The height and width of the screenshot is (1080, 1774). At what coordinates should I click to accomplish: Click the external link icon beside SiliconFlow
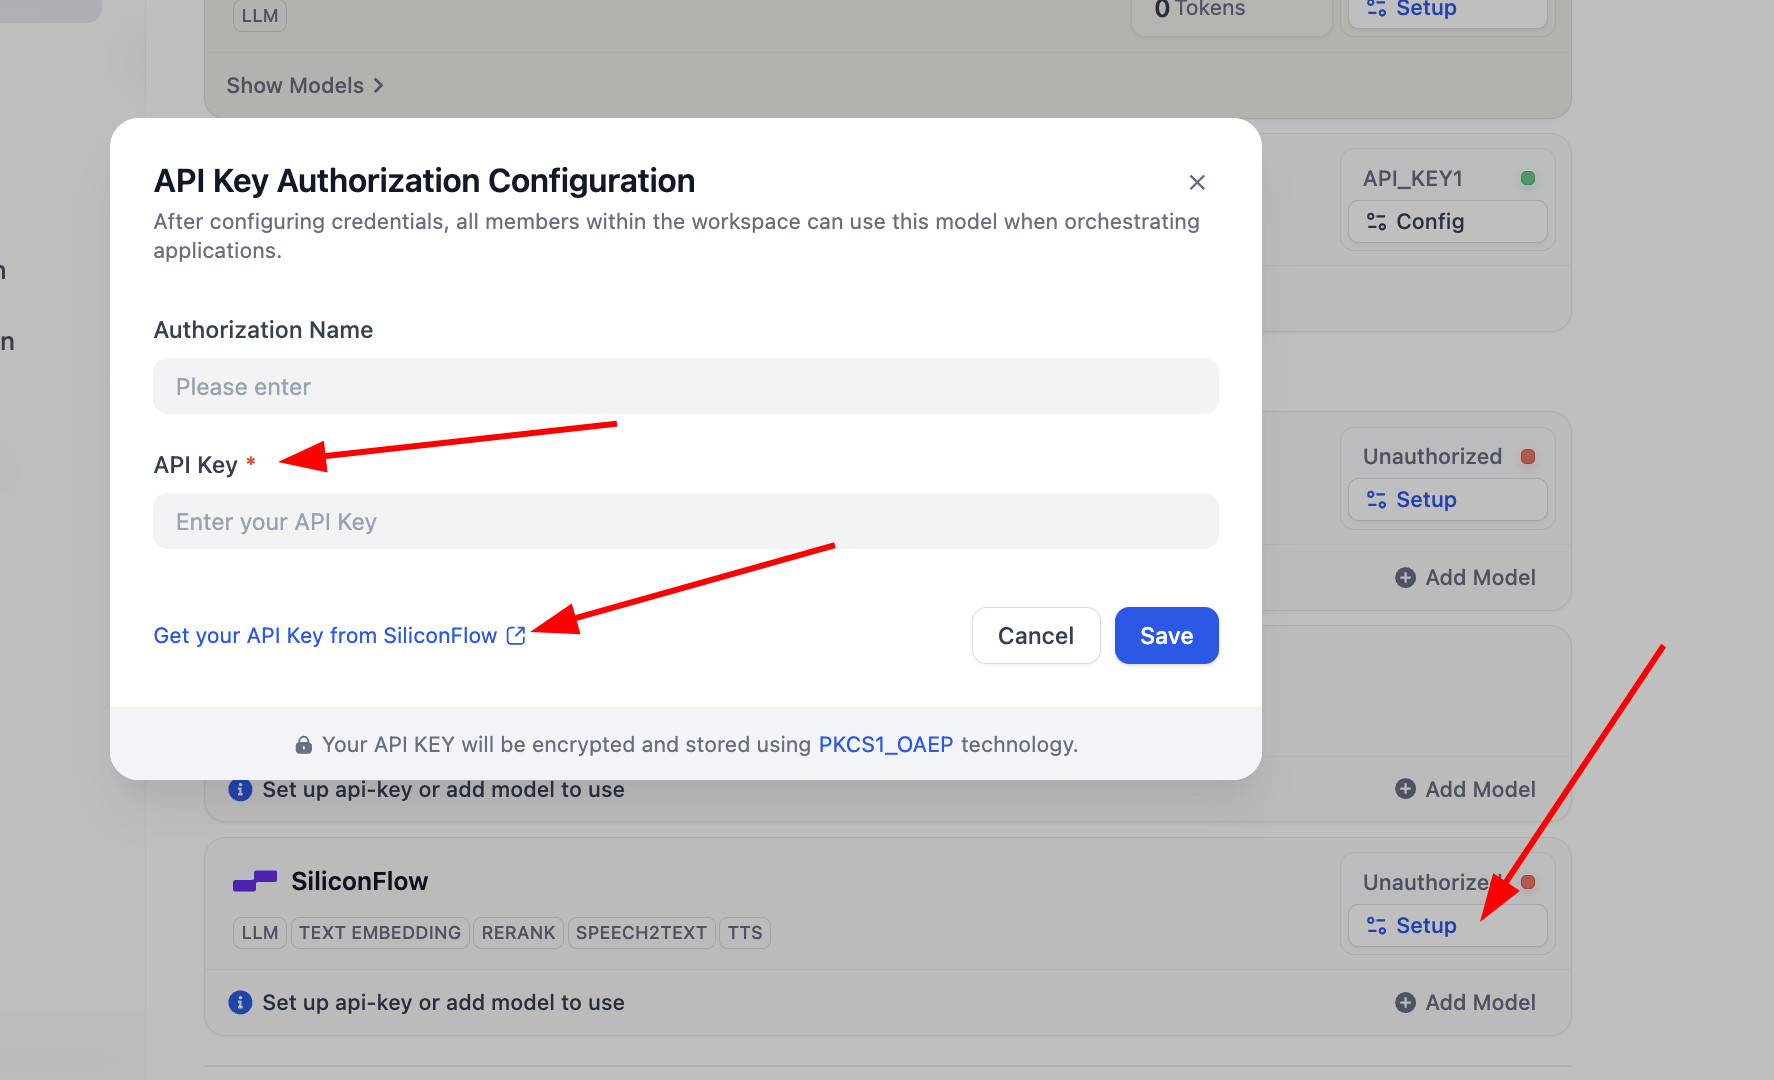click(516, 636)
